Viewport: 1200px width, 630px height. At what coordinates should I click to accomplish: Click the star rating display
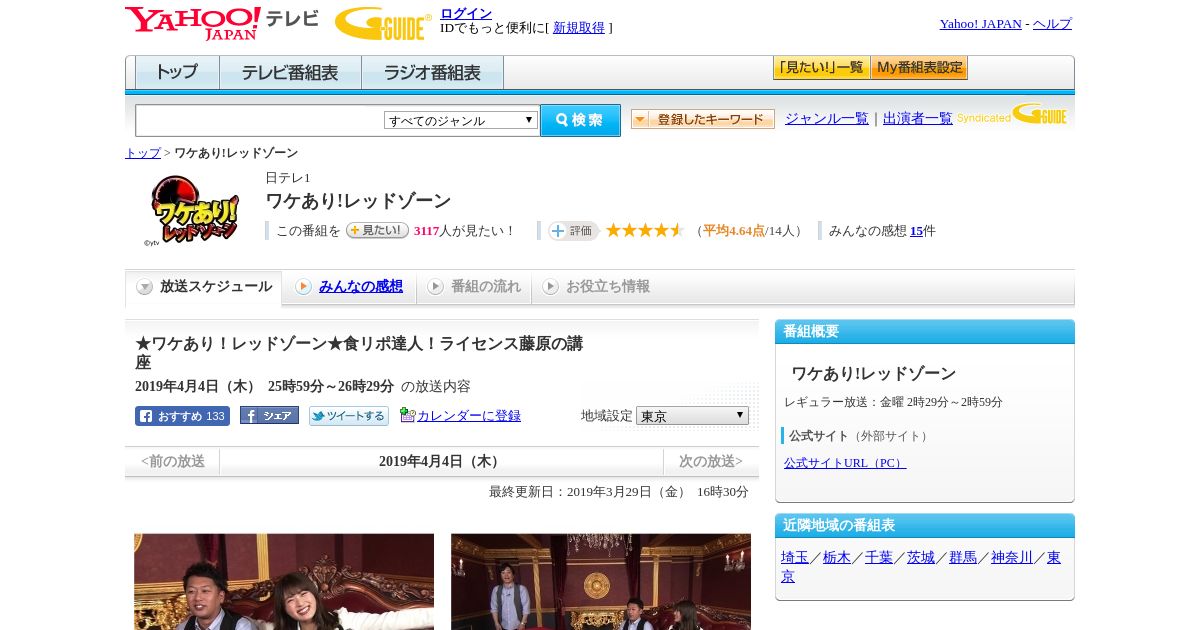click(645, 231)
